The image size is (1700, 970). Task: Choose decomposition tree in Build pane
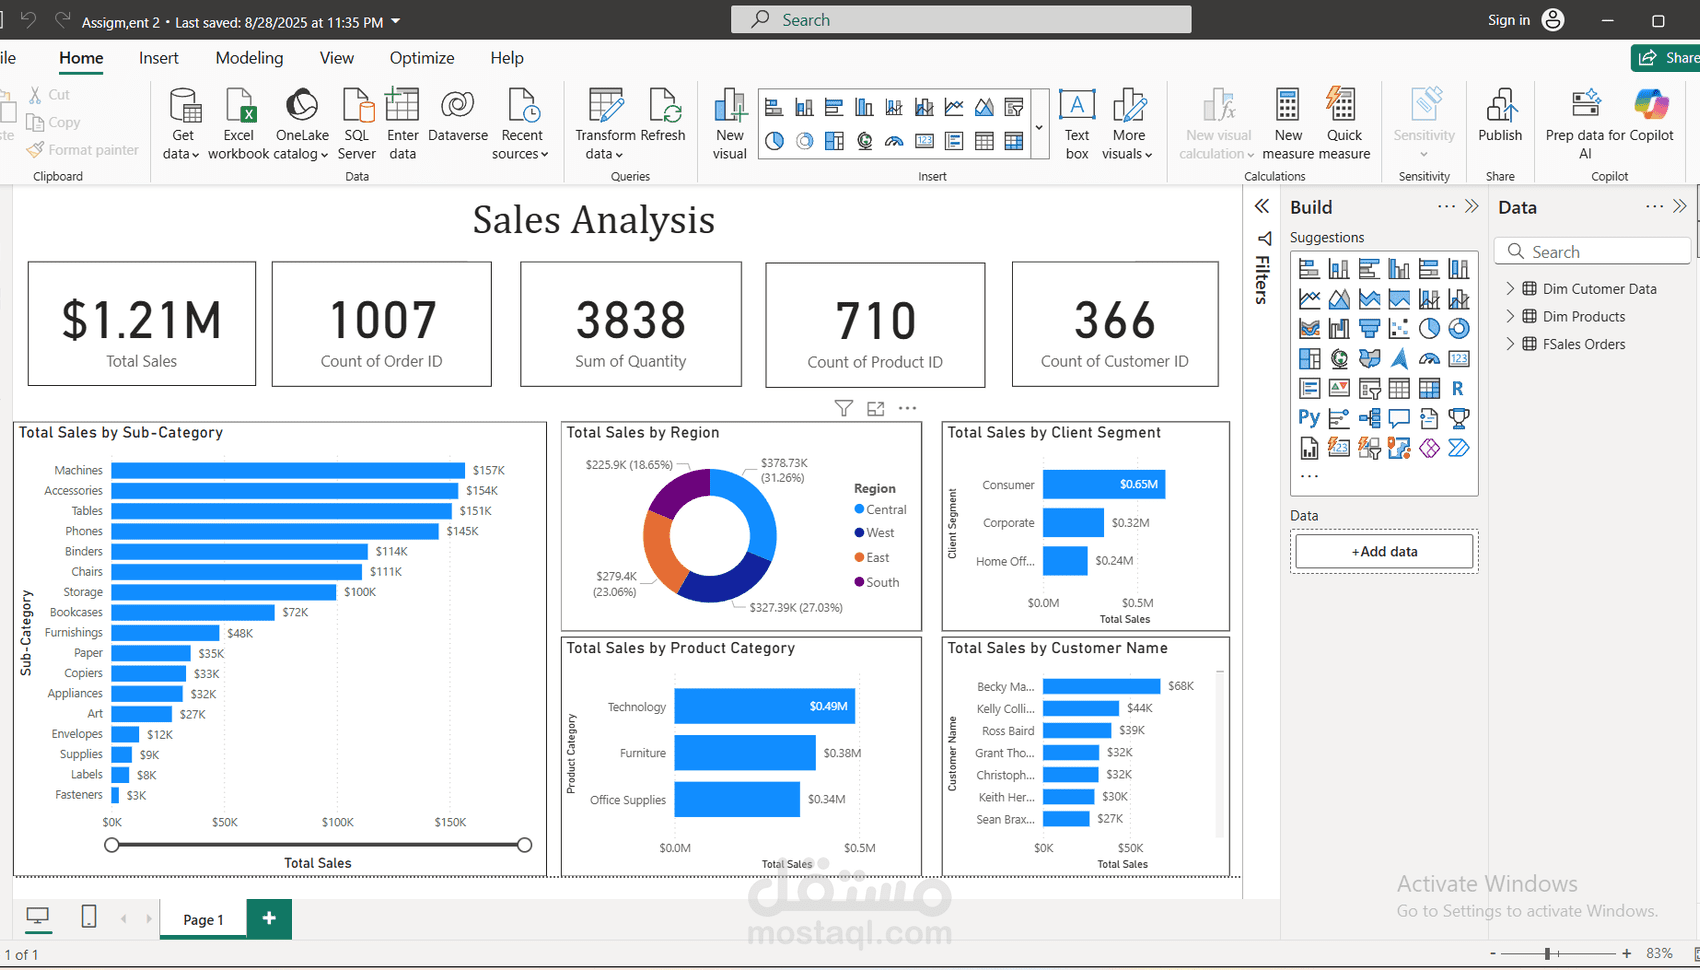tap(1369, 418)
